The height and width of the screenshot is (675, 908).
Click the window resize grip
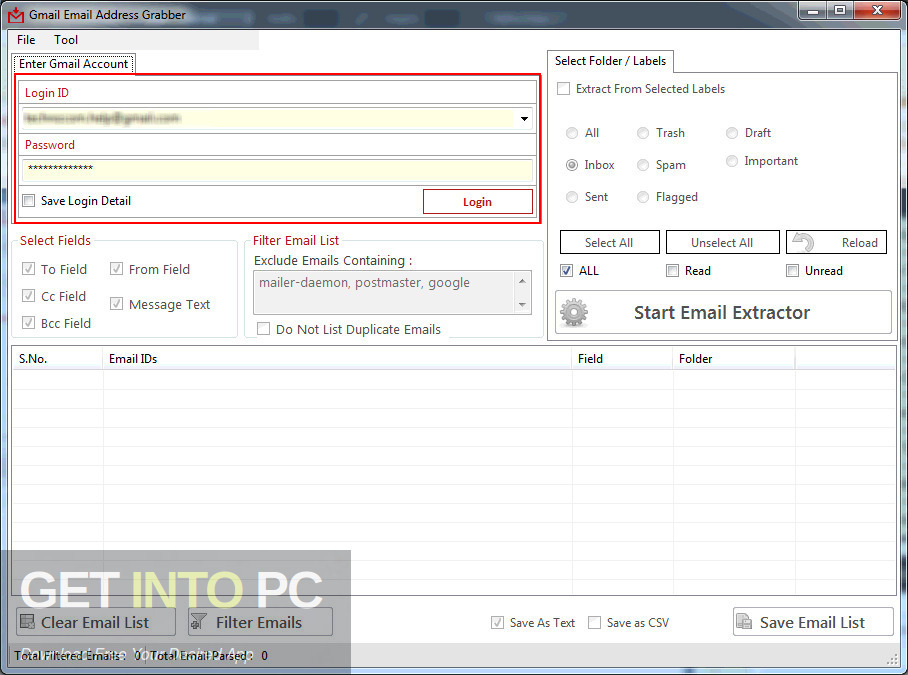click(x=892, y=660)
